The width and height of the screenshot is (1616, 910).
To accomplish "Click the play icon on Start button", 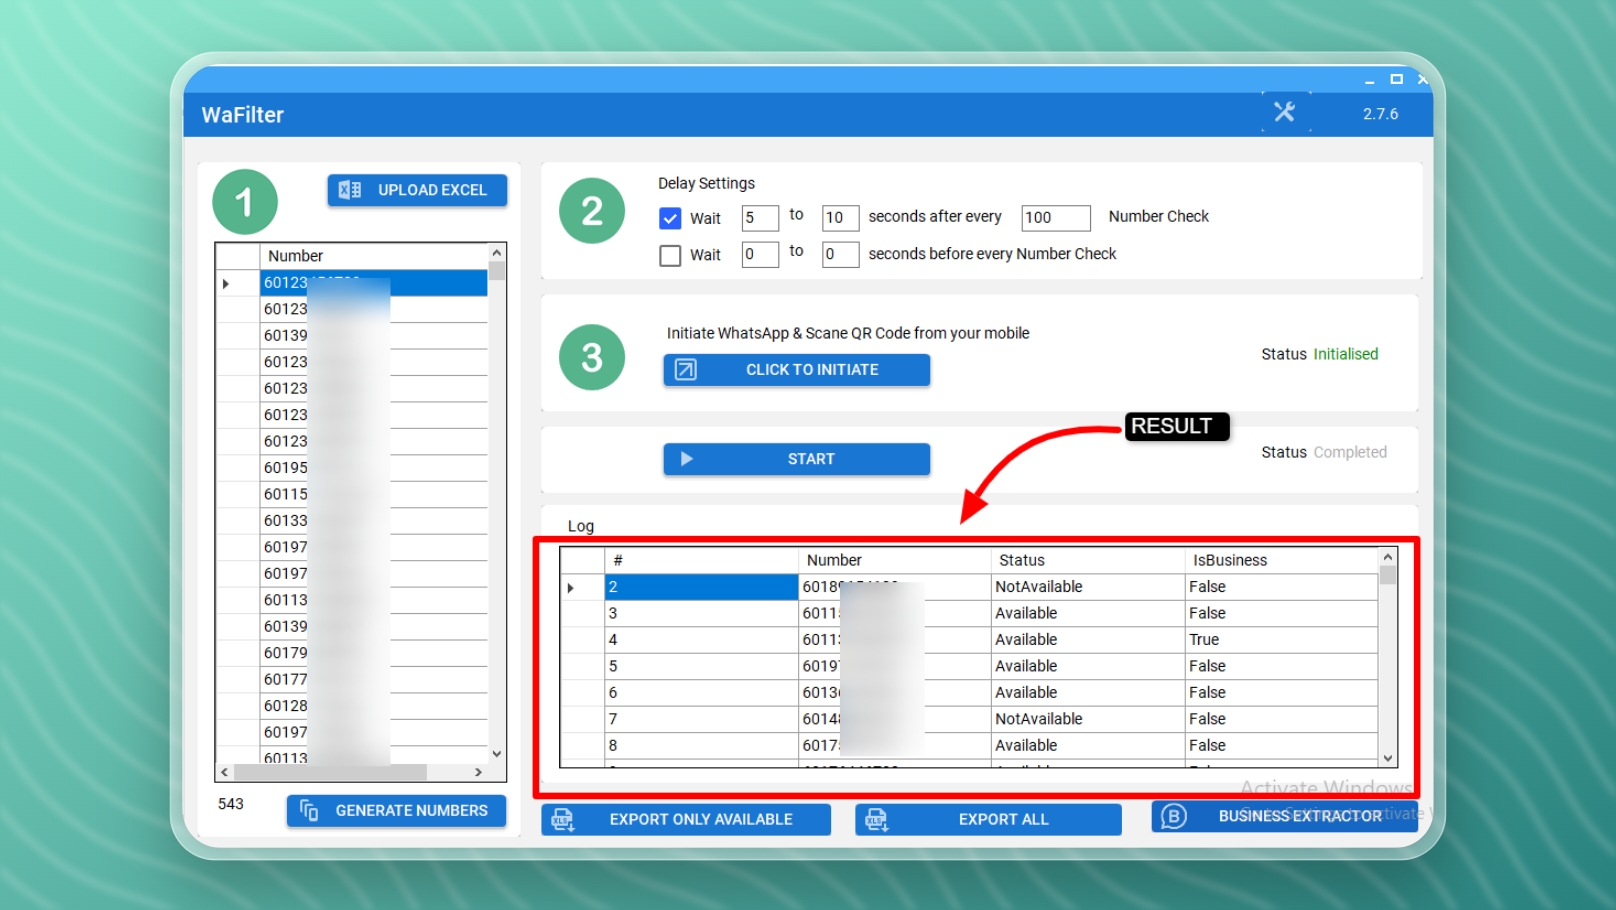I will [687, 459].
